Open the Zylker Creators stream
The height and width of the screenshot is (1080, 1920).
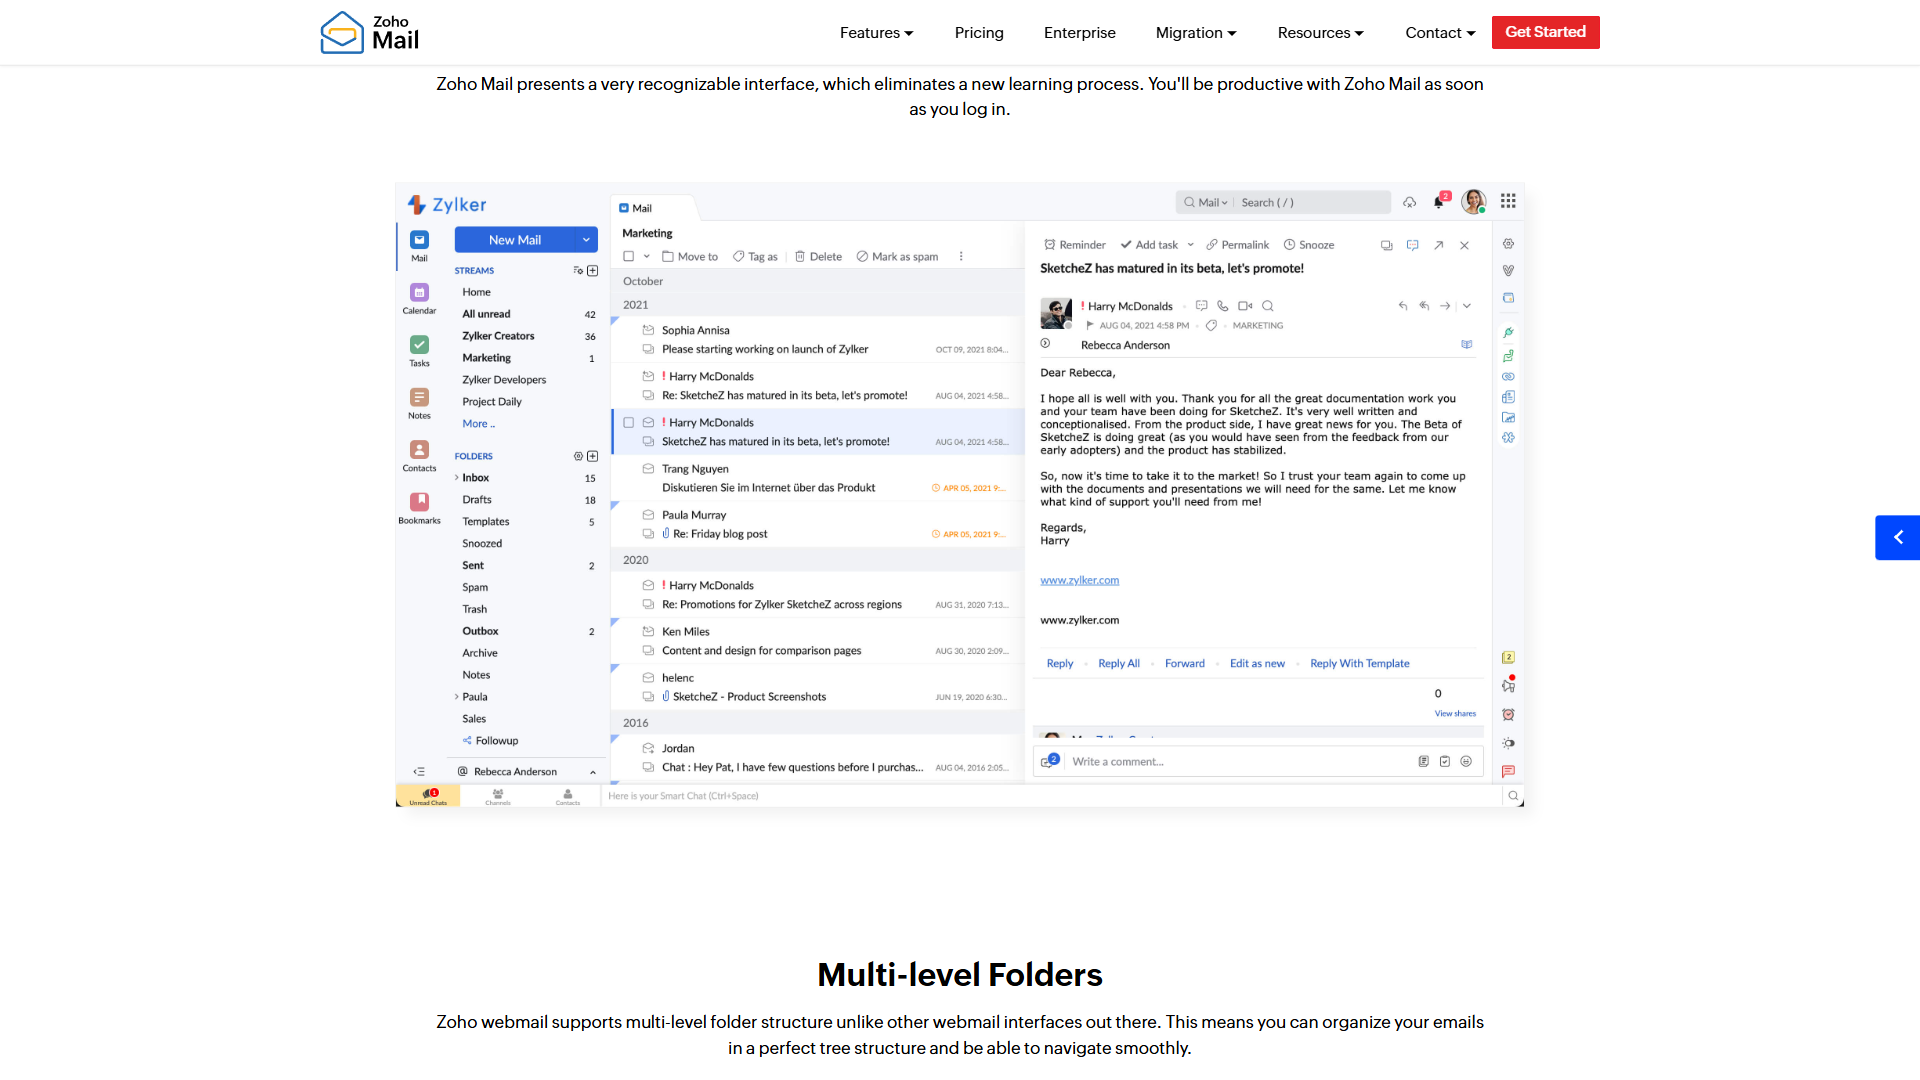[x=498, y=336]
